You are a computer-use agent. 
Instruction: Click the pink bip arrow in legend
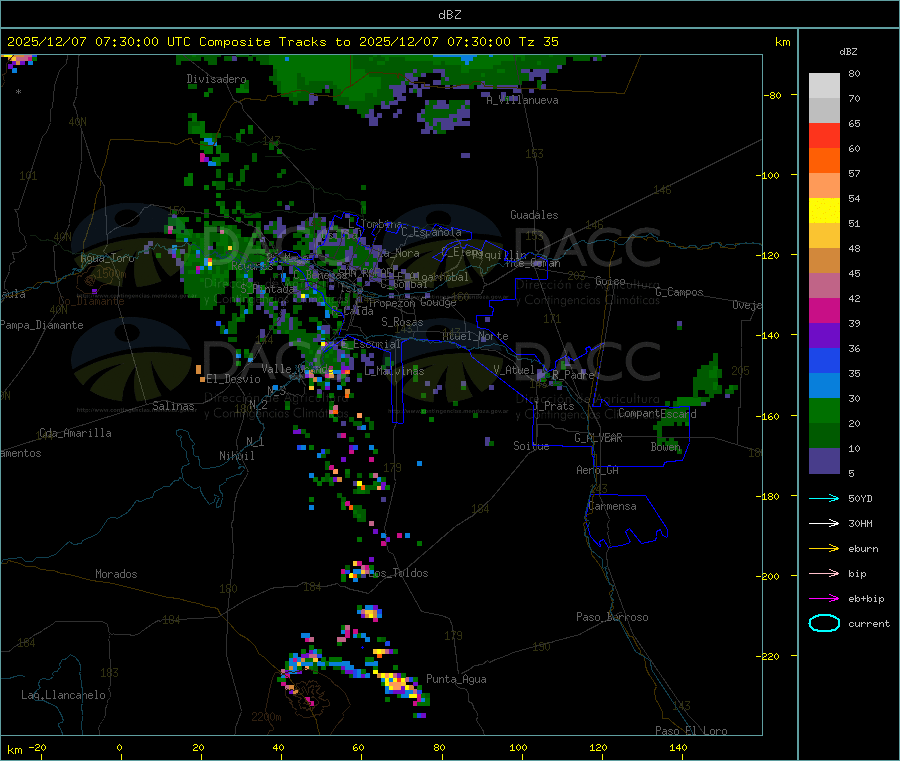pos(824,573)
